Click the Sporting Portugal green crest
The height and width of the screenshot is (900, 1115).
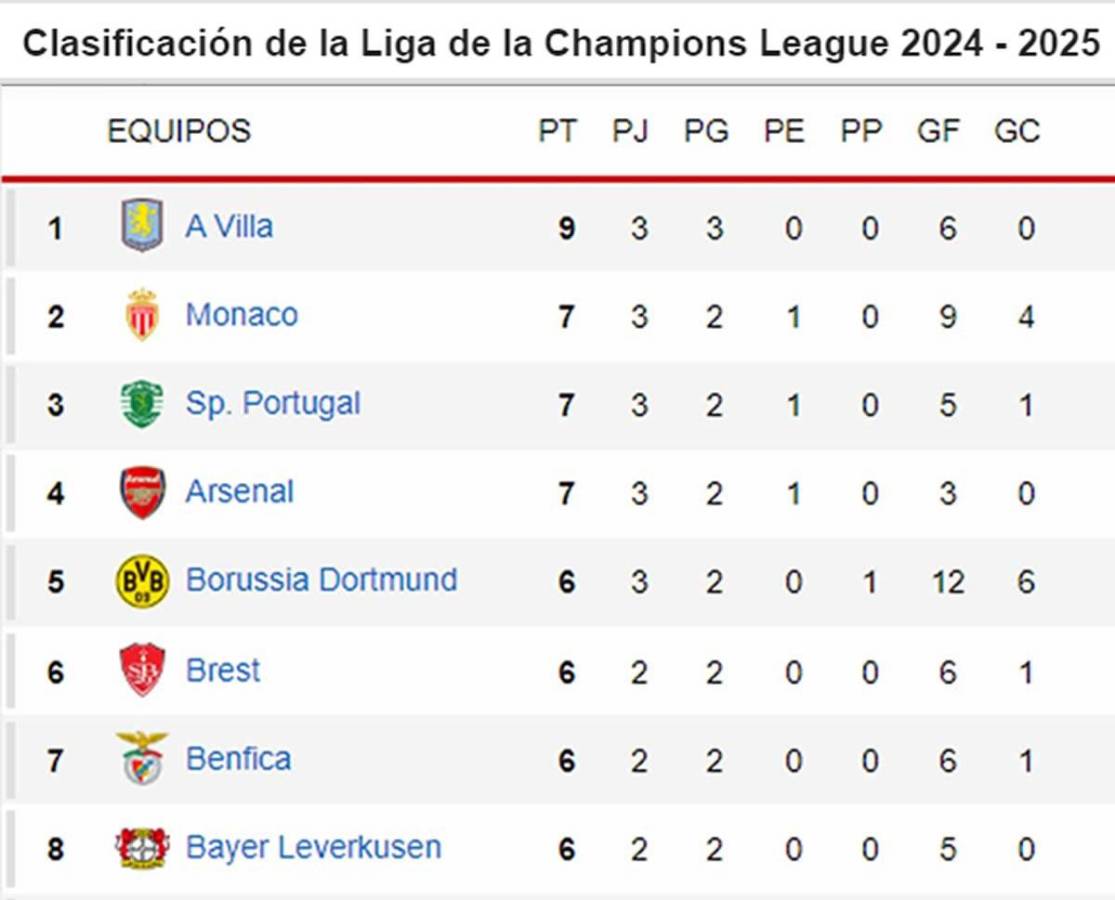point(142,403)
